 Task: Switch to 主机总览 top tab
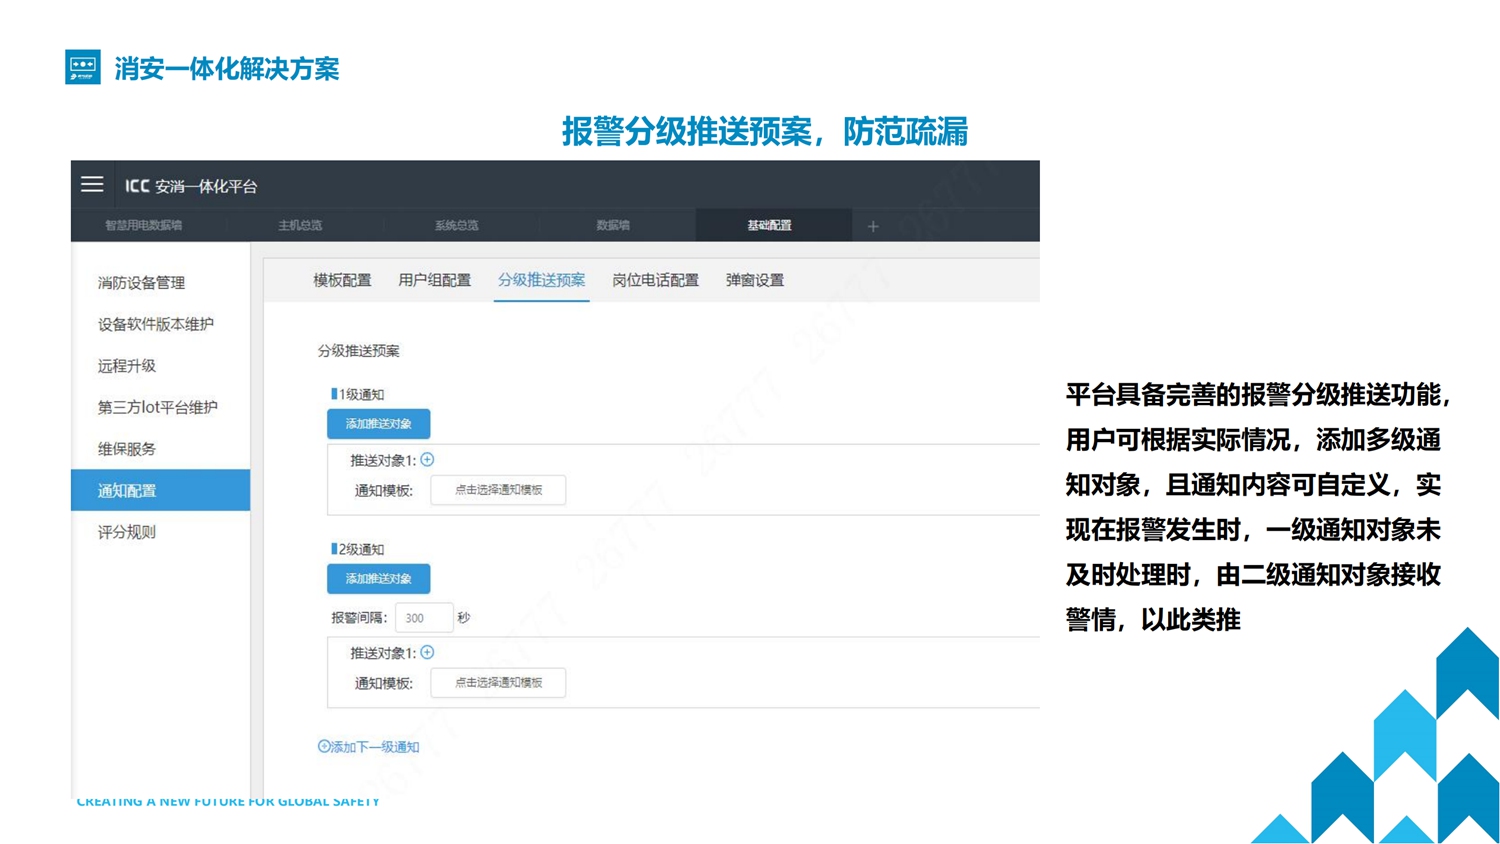[x=300, y=226]
